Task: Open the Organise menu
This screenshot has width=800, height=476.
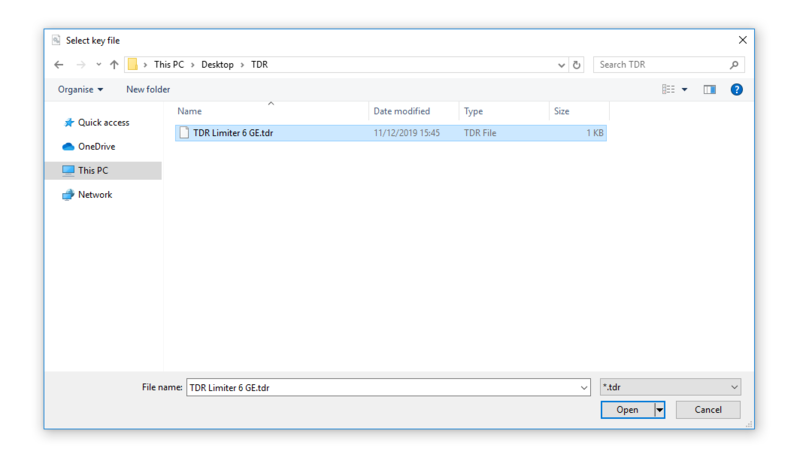Action: click(x=80, y=89)
